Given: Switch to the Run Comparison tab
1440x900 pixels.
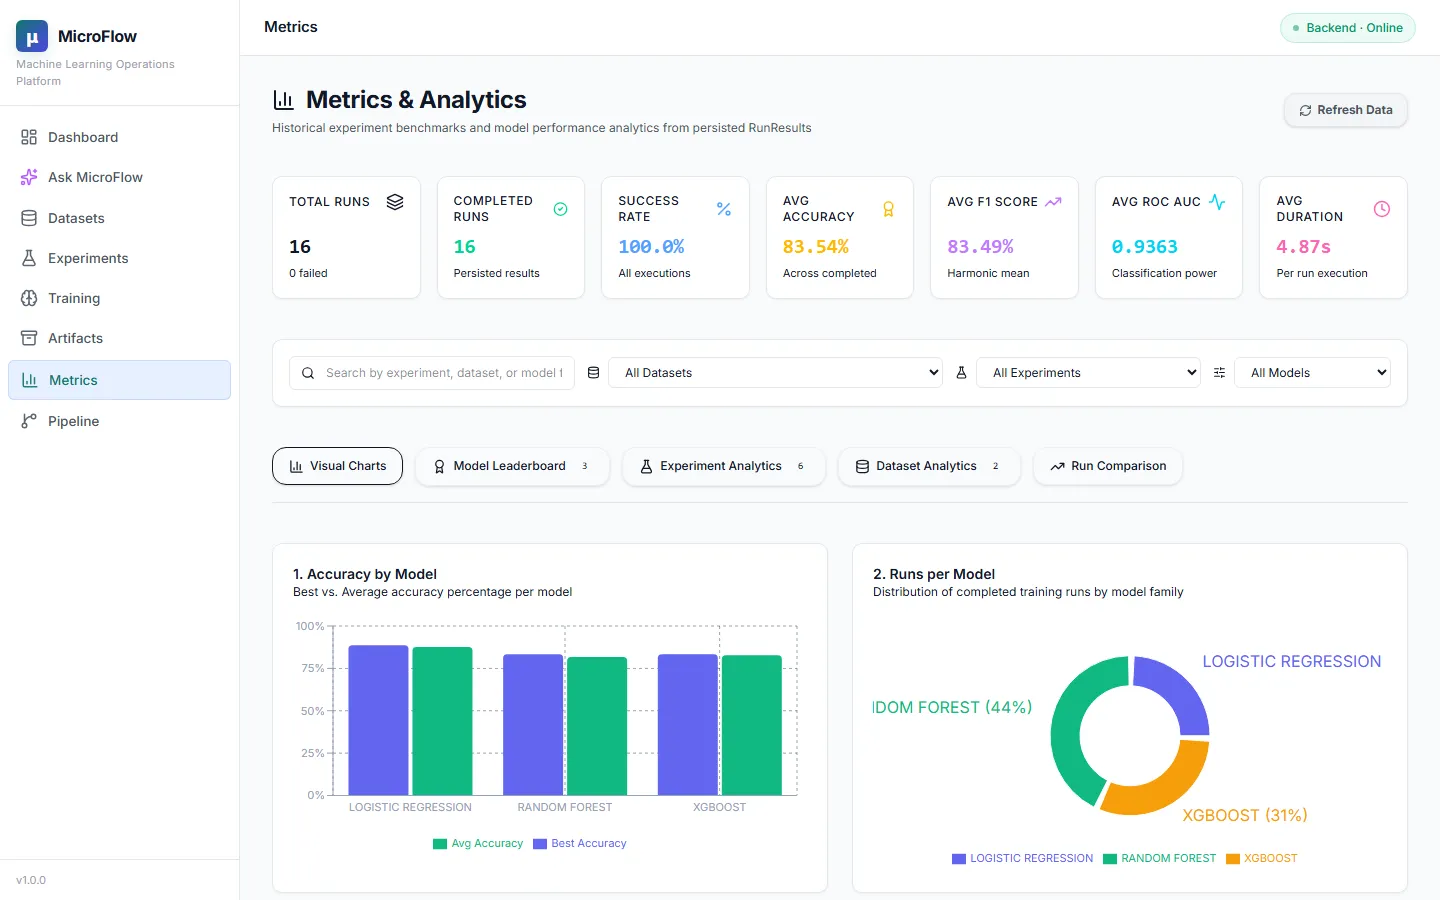Looking at the screenshot, I should point(1108,466).
